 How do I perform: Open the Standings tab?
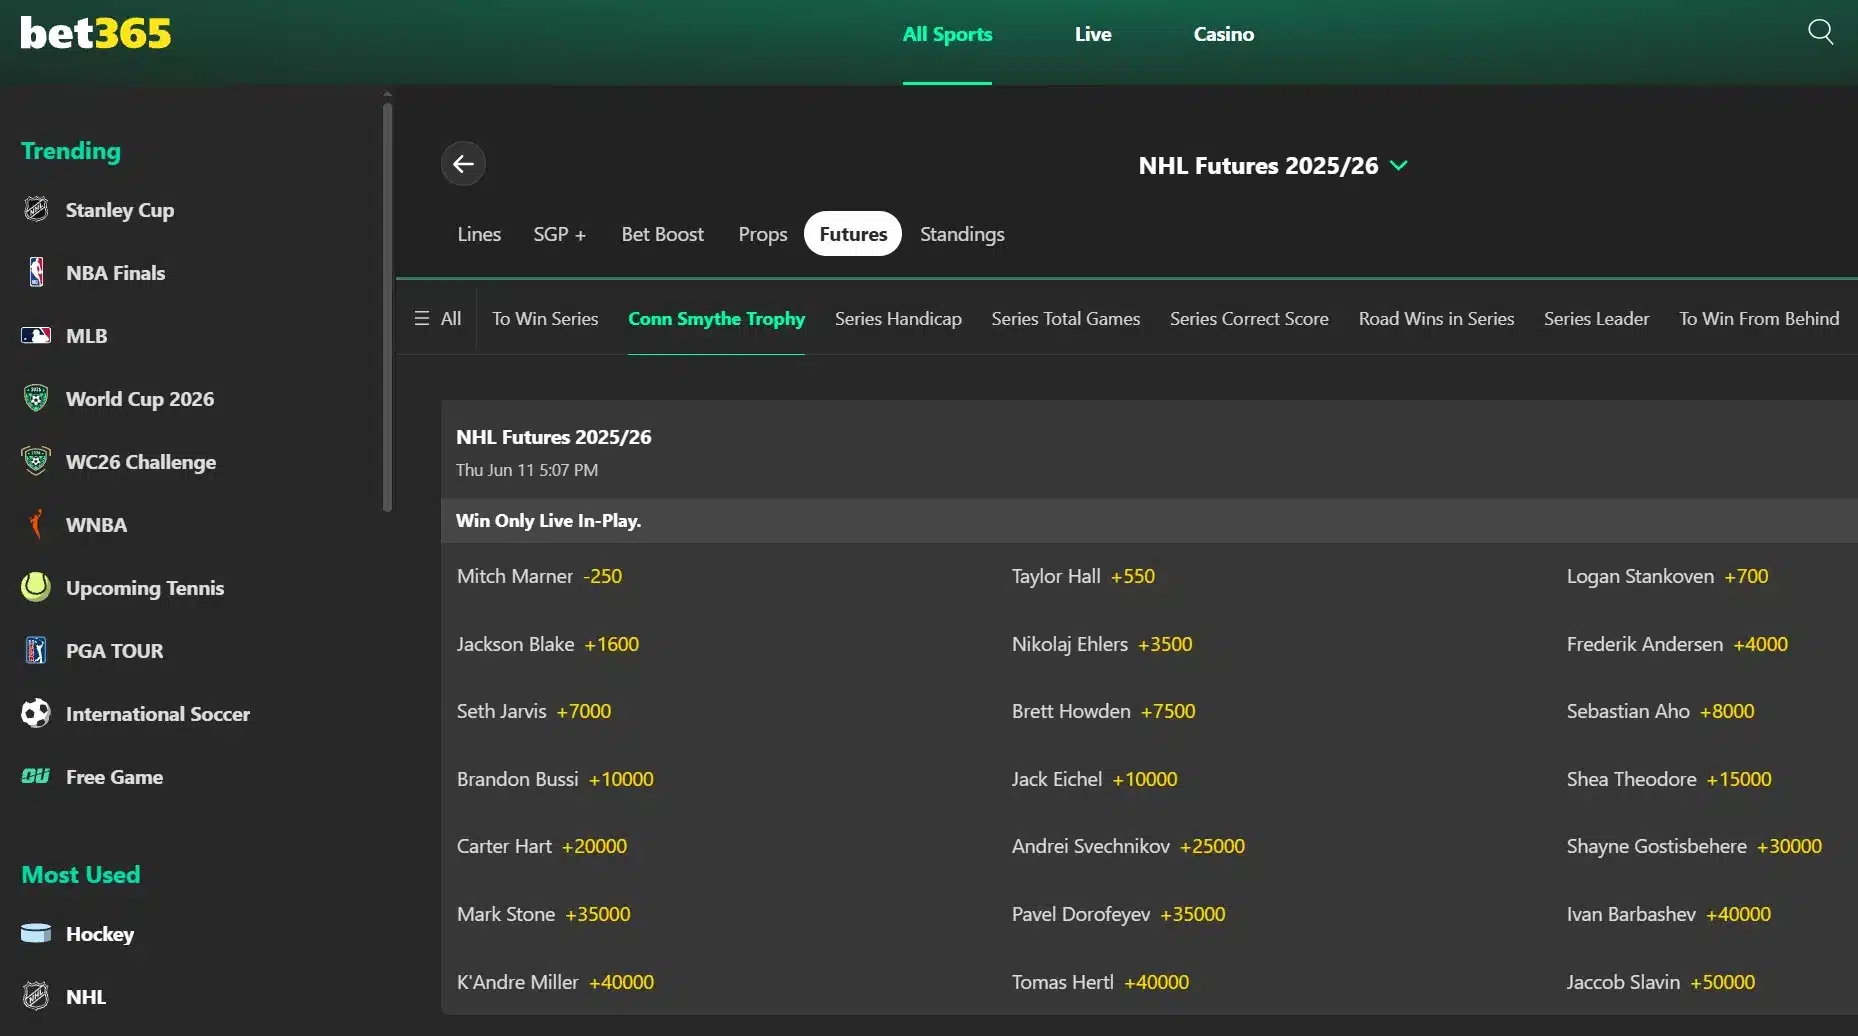tap(962, 234)
